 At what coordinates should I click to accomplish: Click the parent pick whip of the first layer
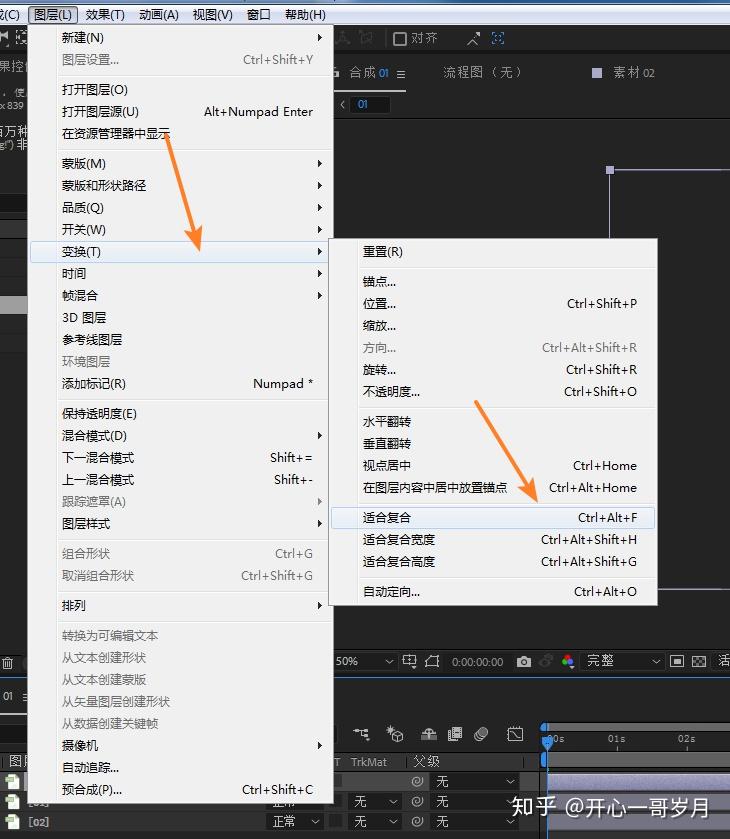(x=417, y=782)
